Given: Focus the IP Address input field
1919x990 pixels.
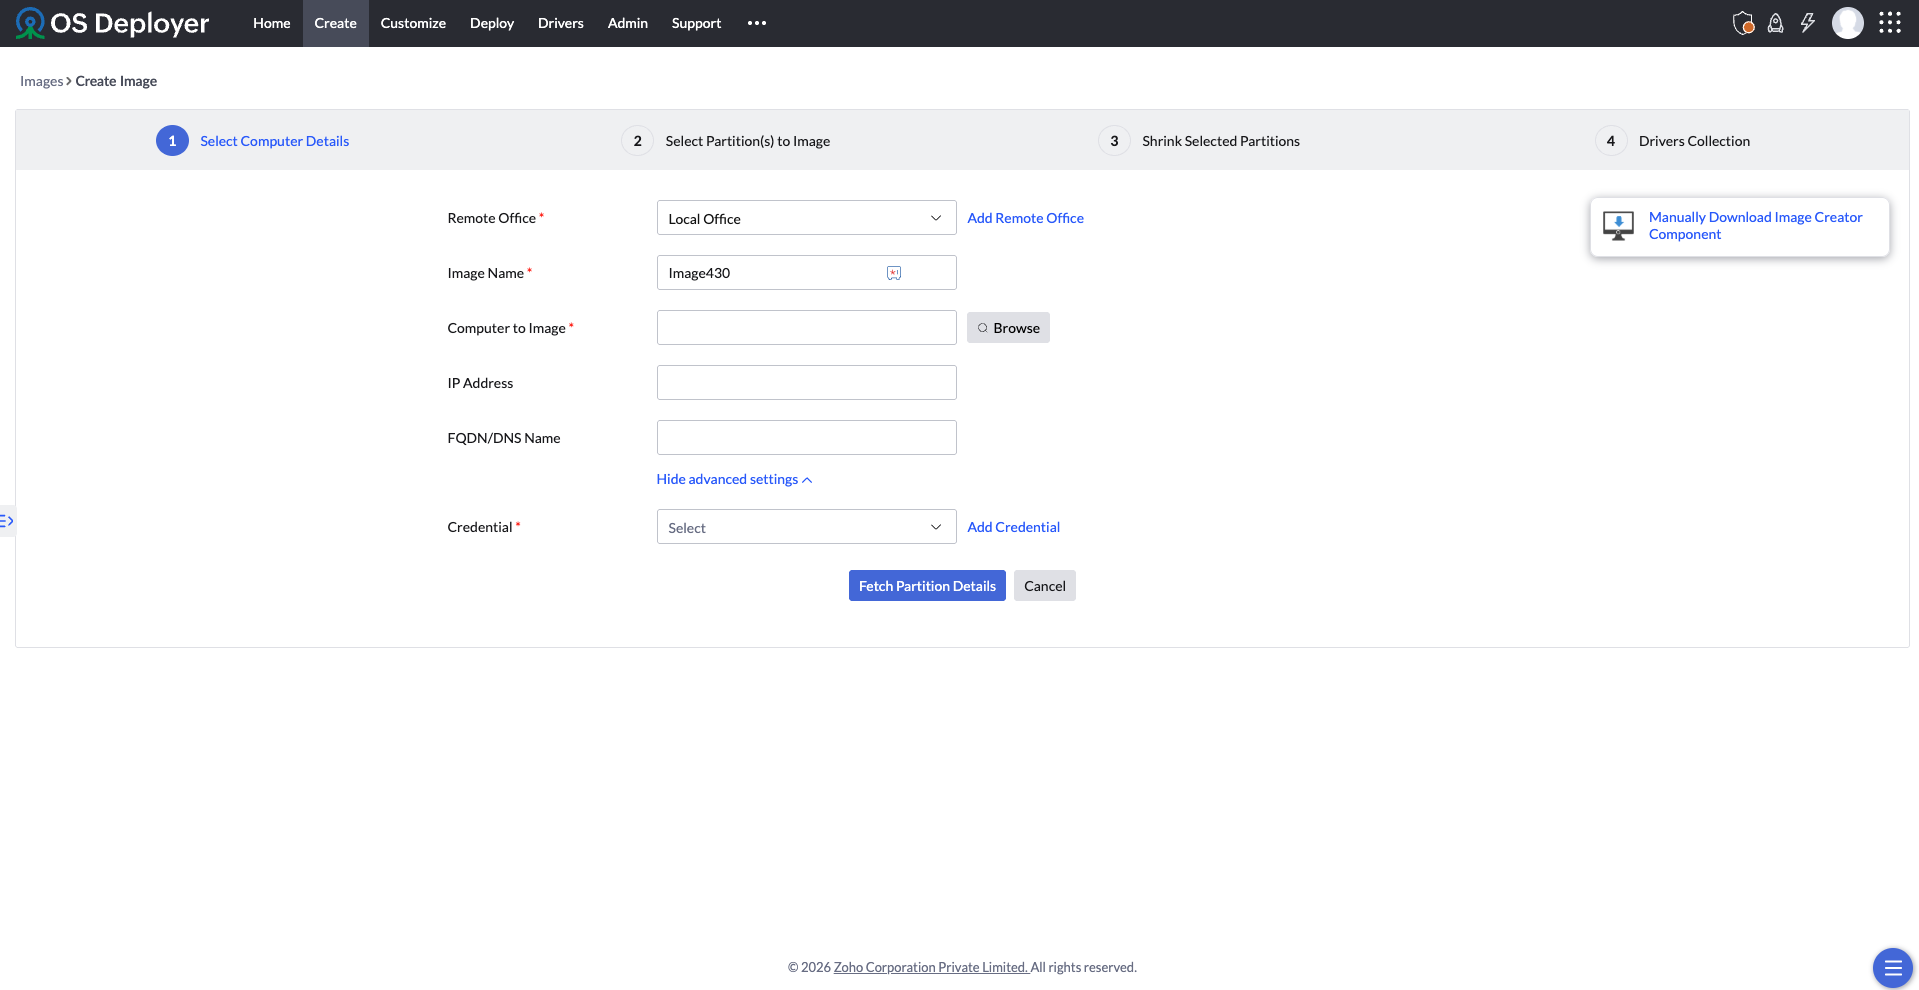Looking at the screenshot, I should [806, 383].
